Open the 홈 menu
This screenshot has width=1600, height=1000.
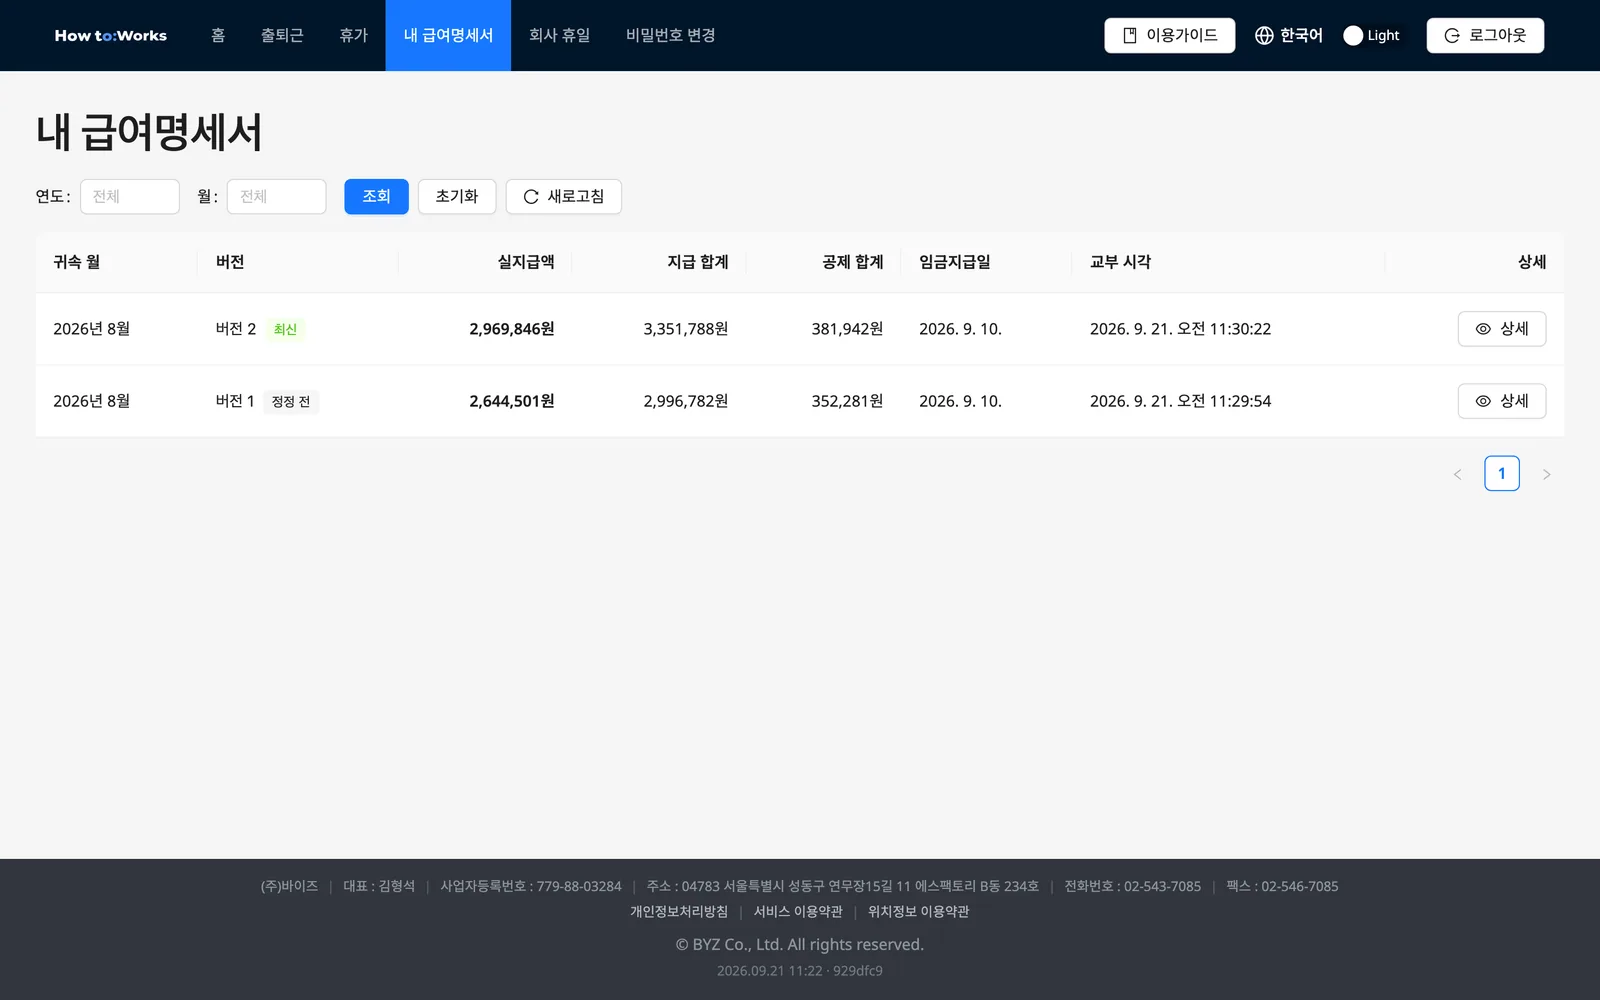[218, 35]
